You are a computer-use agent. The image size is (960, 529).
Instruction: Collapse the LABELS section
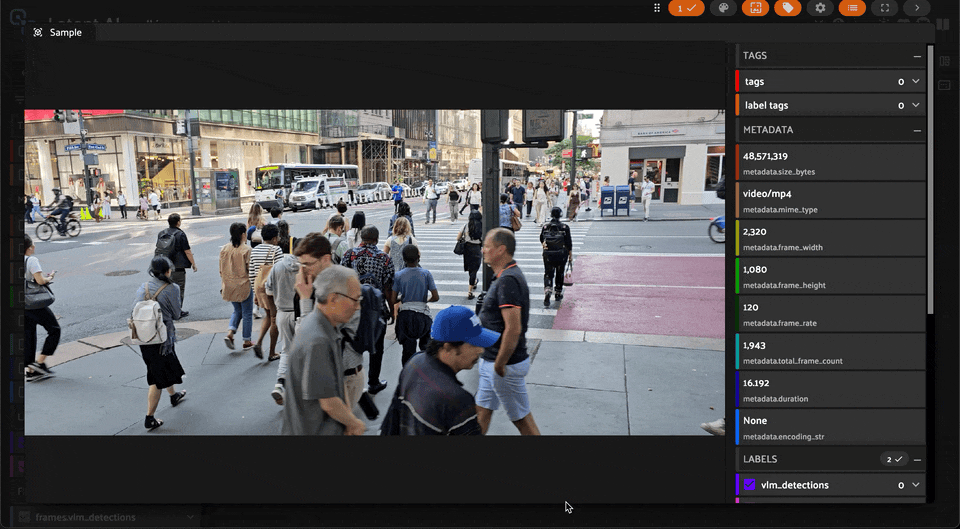tap(917, 459)
